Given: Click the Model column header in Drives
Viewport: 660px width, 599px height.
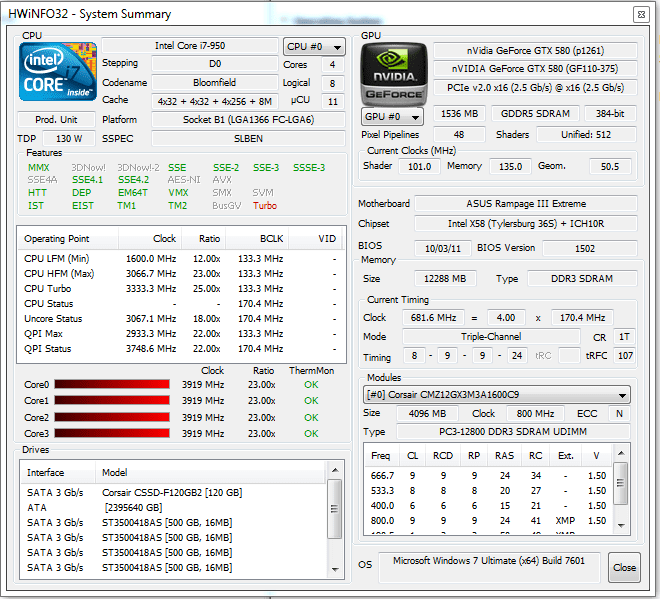Looking at the screenshot, I should tap(210, 473).
